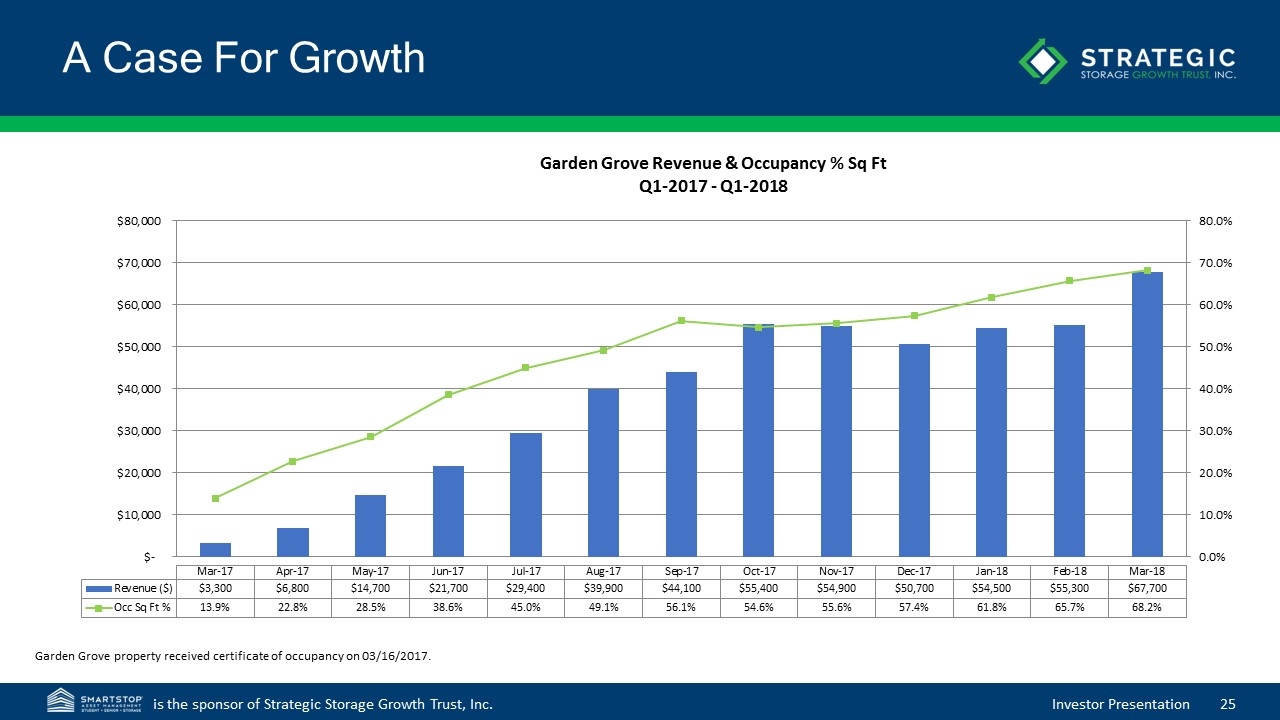Viewport: 1280px width, 720px height.
Task: Click the 'A Case For Growth' slide title
Action: (243, 58)
